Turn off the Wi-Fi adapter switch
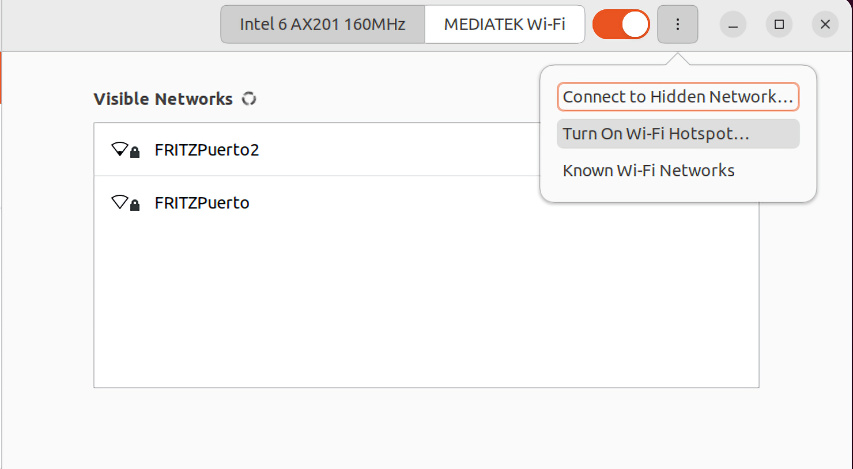Viewport: 853px width, 469px height. [x=621, y=24]
